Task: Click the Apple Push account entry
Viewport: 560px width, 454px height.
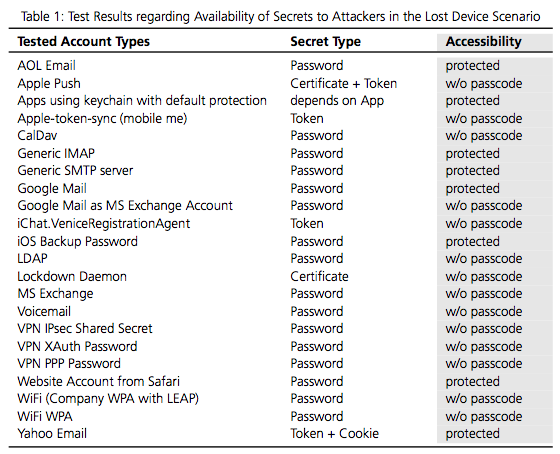Action: tap(49, 83)
